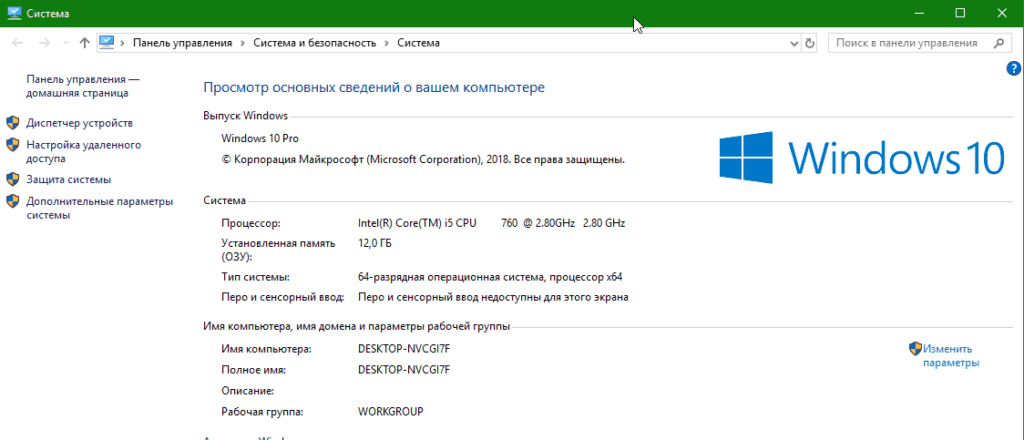Click the Перо и сенсорный ввод недоступны value
The height and width of the screenshot is (440, 1024).
click(493, 298)
